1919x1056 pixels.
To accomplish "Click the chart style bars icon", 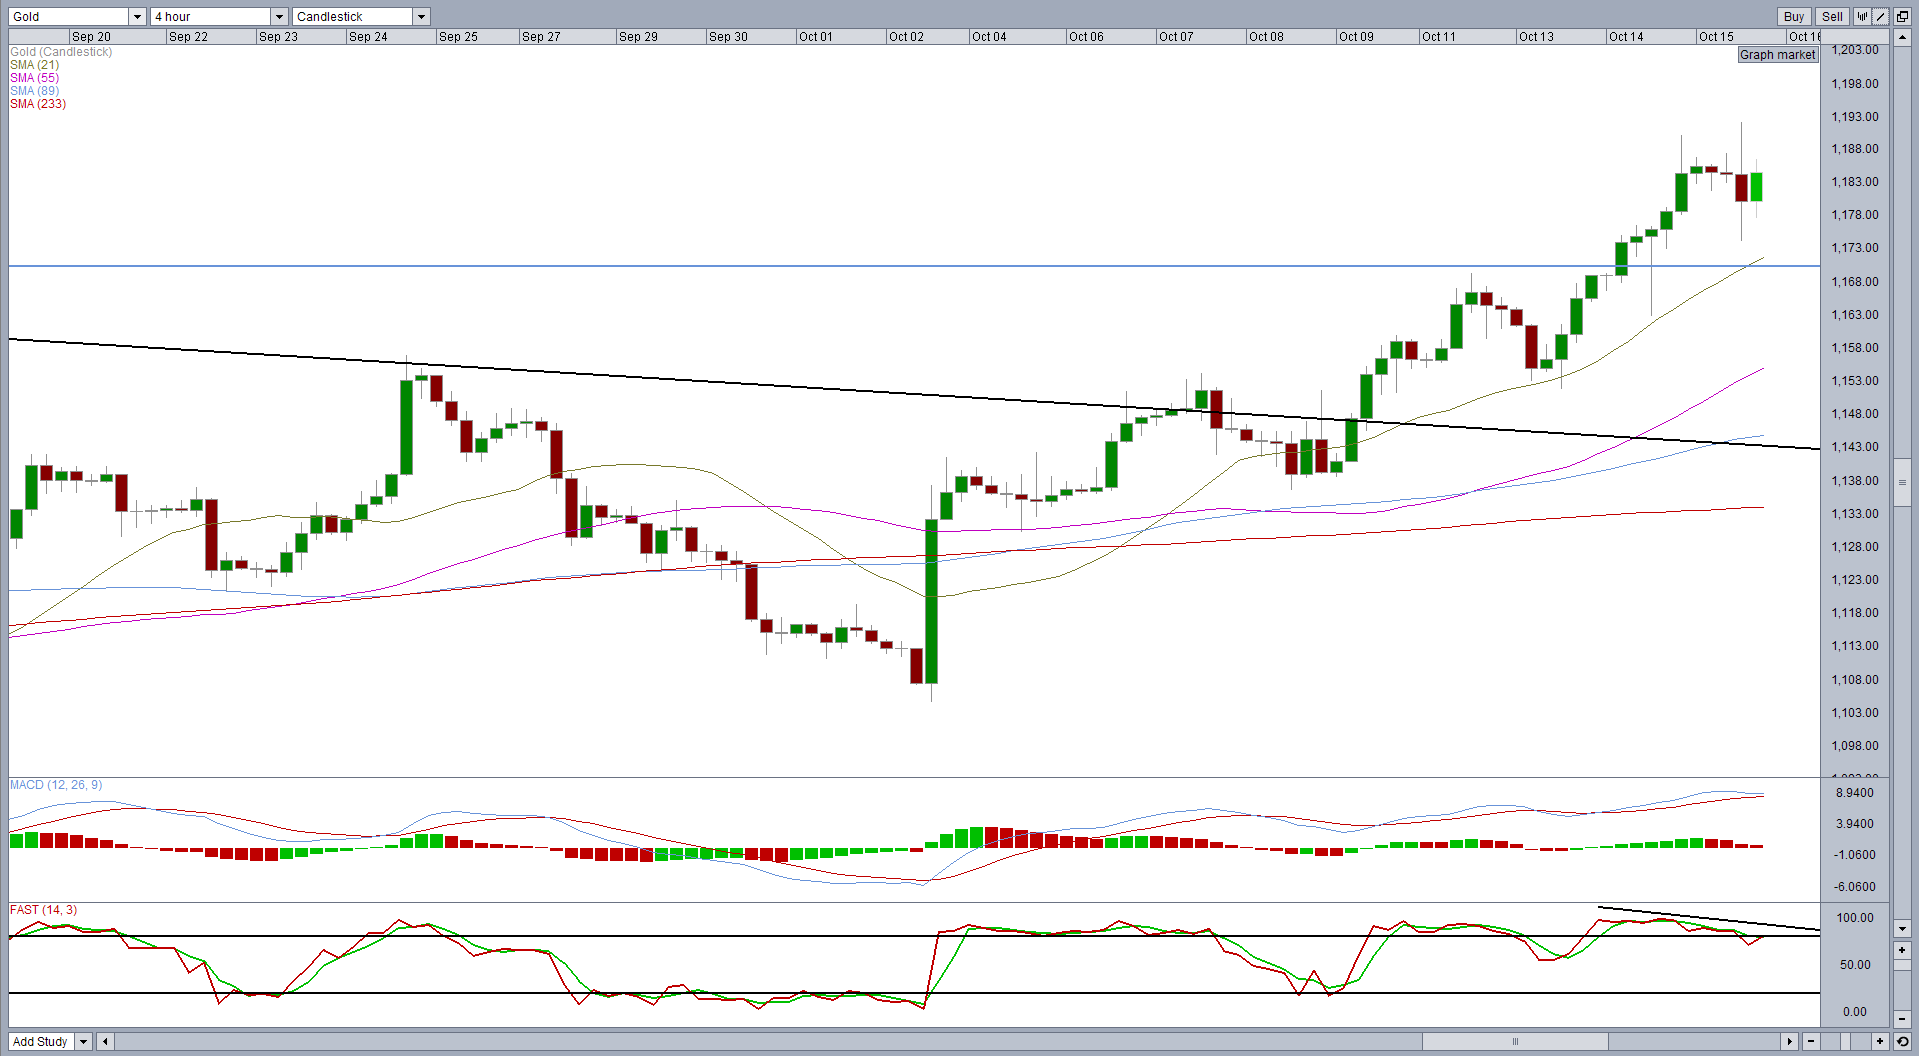I will 1862,17.
